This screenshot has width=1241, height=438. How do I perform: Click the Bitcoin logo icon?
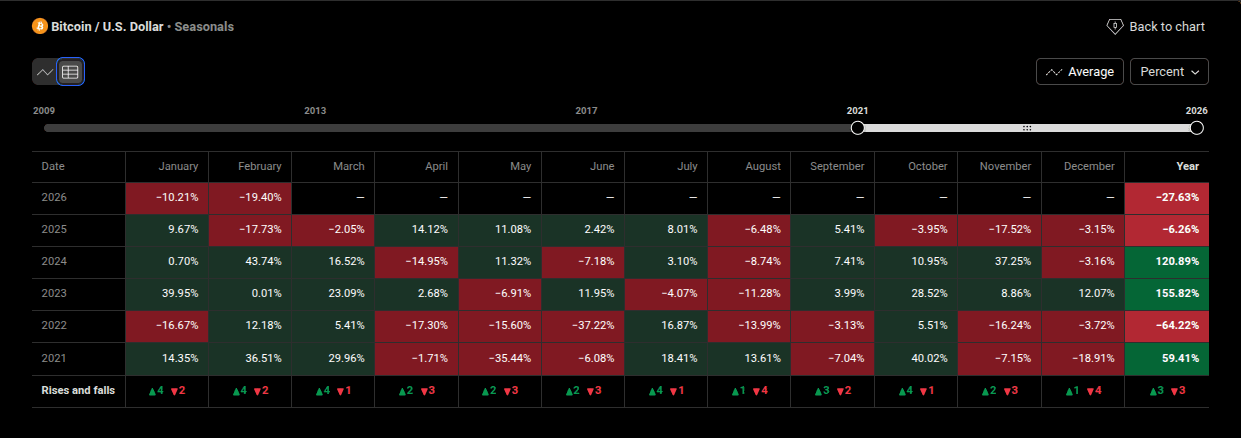[40, 26]
